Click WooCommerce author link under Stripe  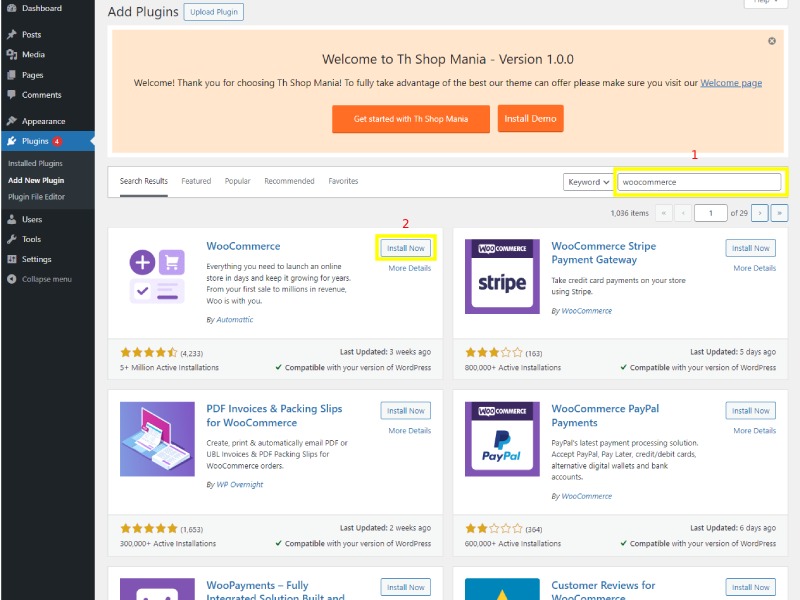tap(587, 311)
